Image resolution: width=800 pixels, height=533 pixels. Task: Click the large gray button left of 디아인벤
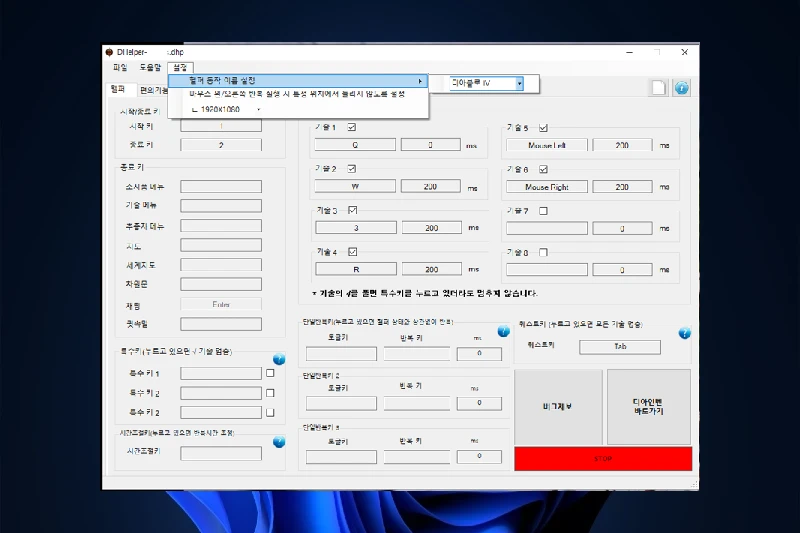558,407
